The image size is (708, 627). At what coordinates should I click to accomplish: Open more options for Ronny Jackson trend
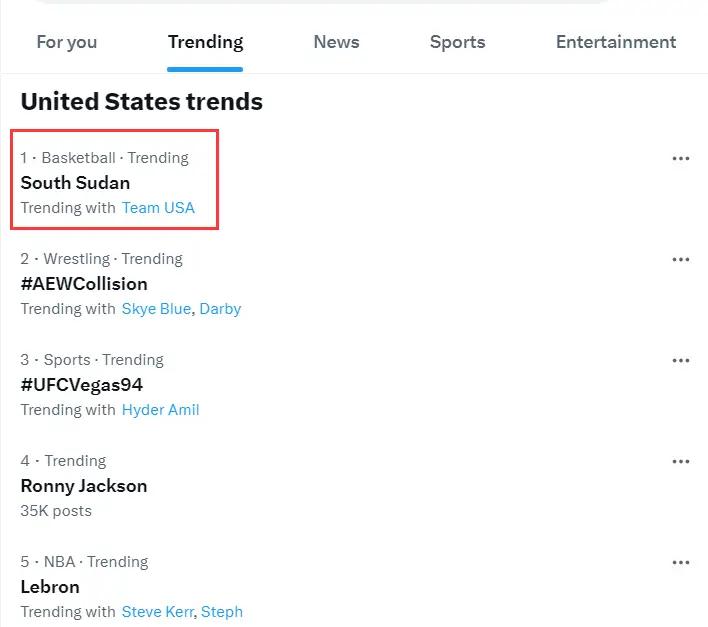681,461
